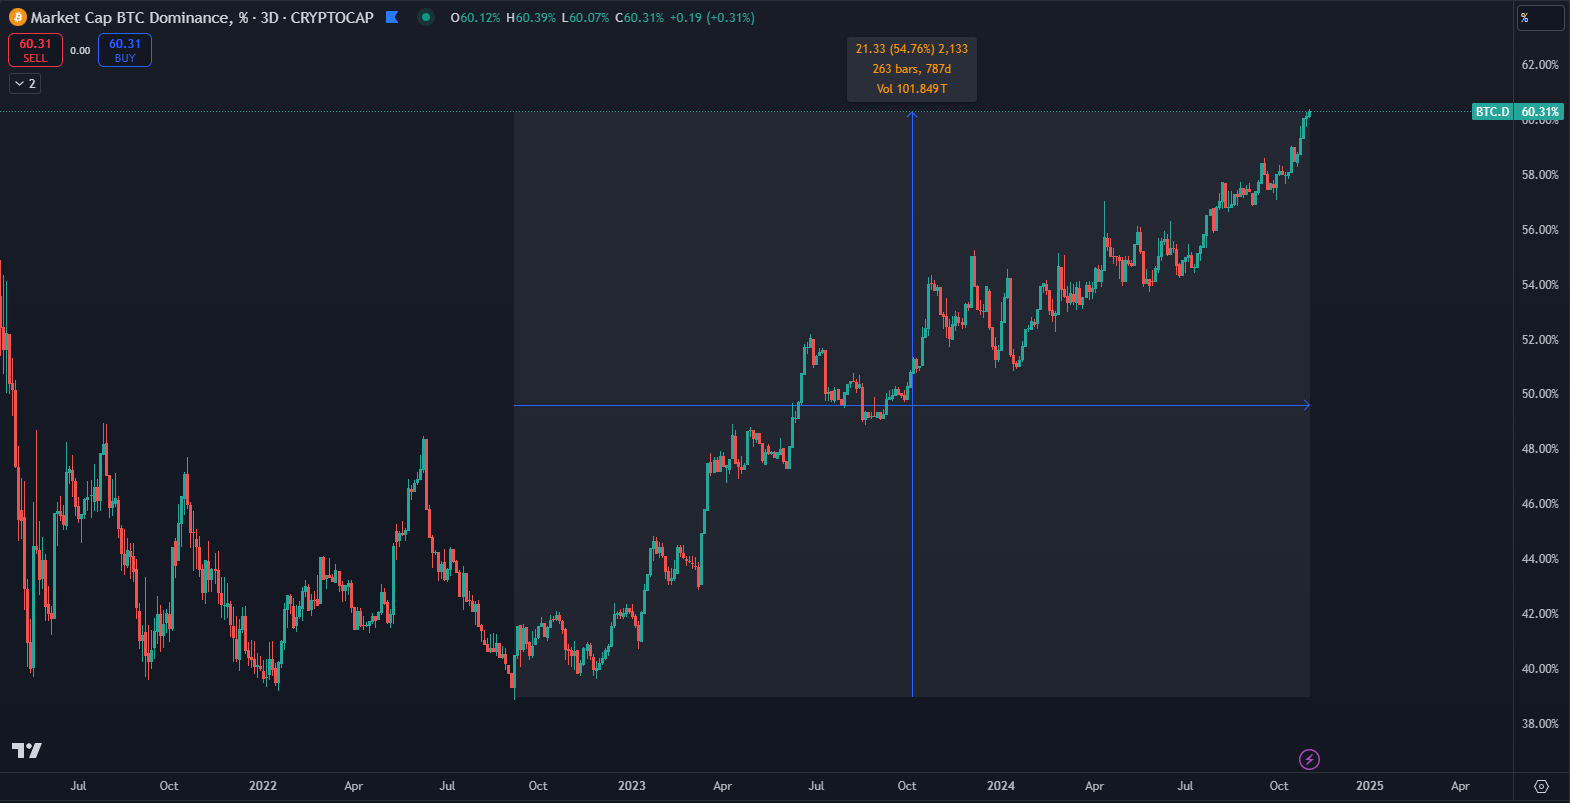Click the TradingView logo in chart corner
The width and height of the screenshot is (1570, 803).
(x=27, y=750)
